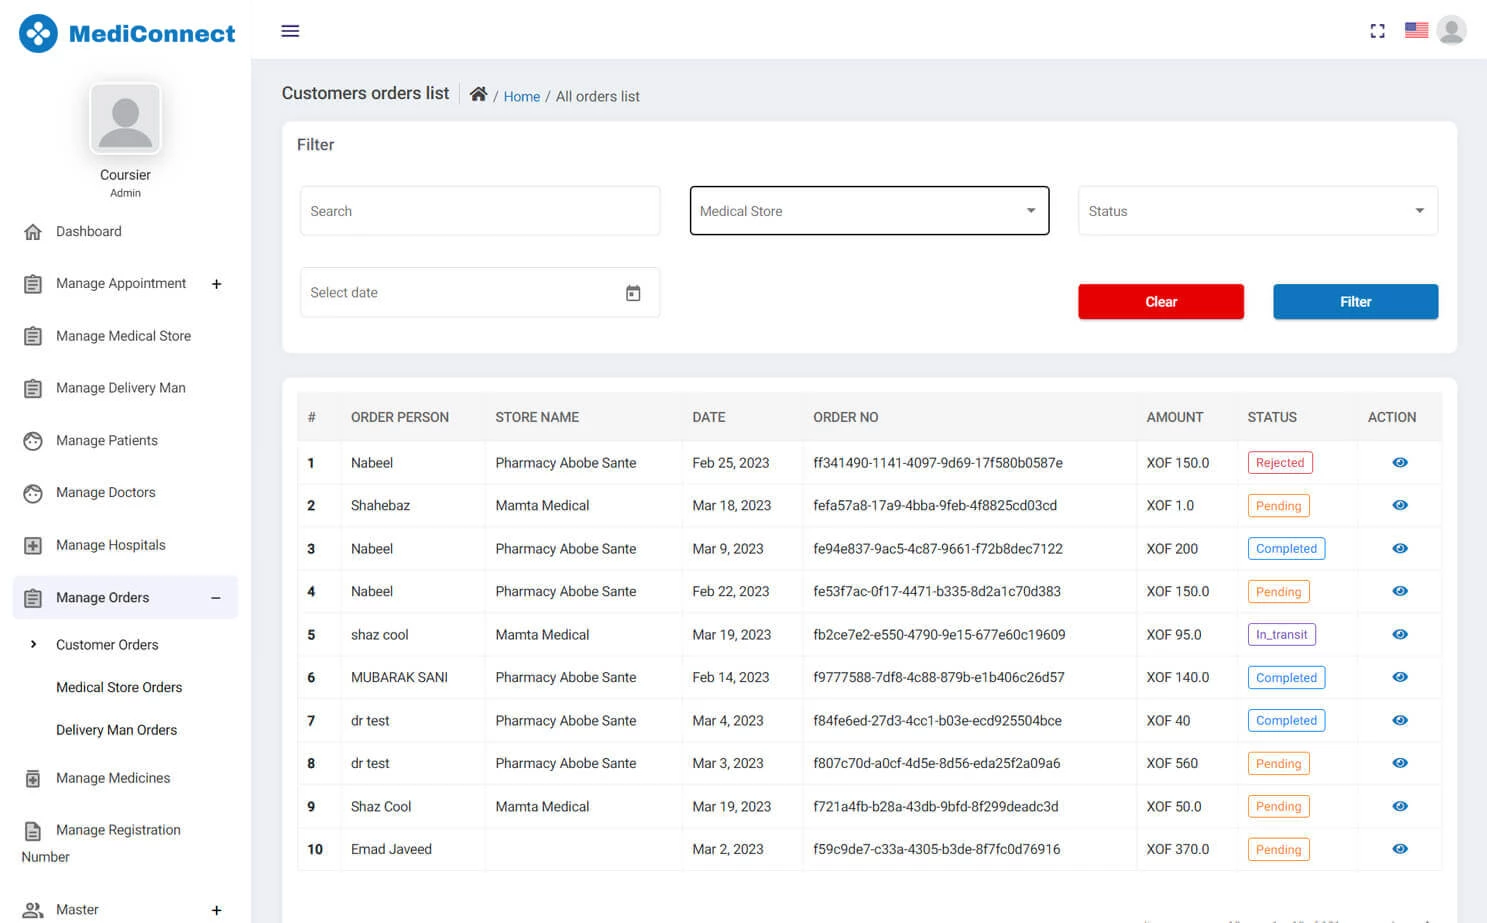Image resolution: width=1487 pixels, height=923 pixels.
Task: Open Shahebaz's order details via eye icon
Action: pyautogui.click(x=1399, y=505)
